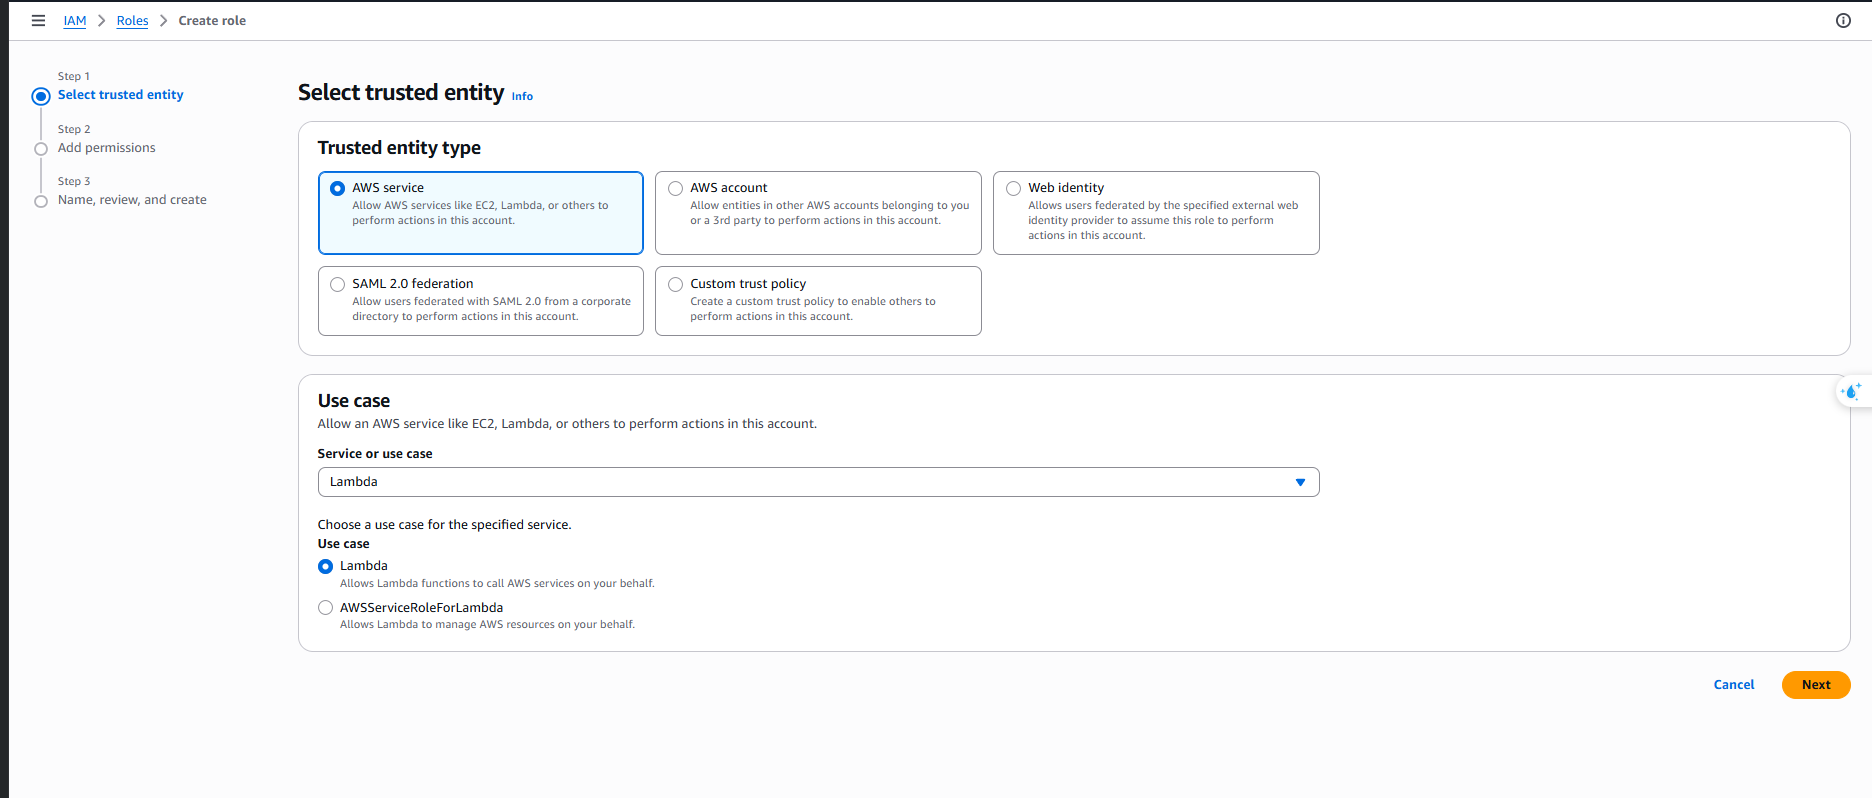Click the Create role breadcrumb text

coord(212,21)
